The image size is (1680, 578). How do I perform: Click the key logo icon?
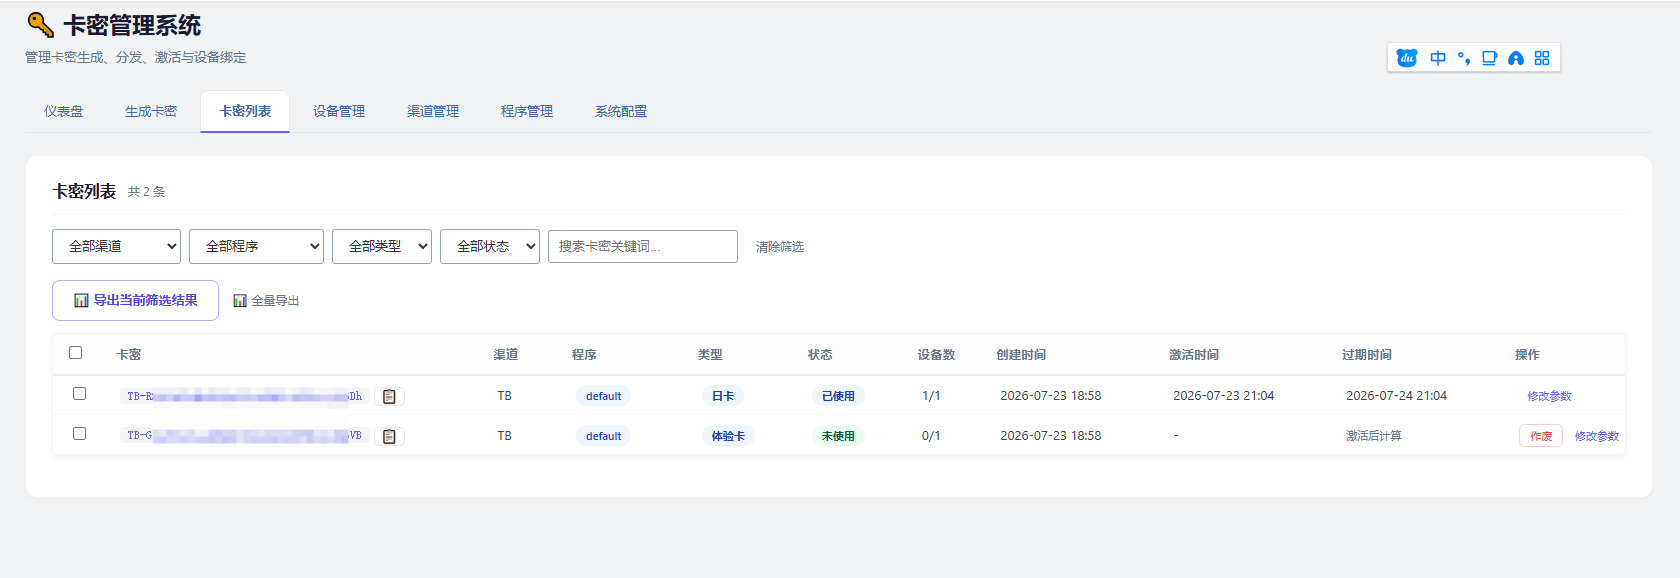(40, 24)
